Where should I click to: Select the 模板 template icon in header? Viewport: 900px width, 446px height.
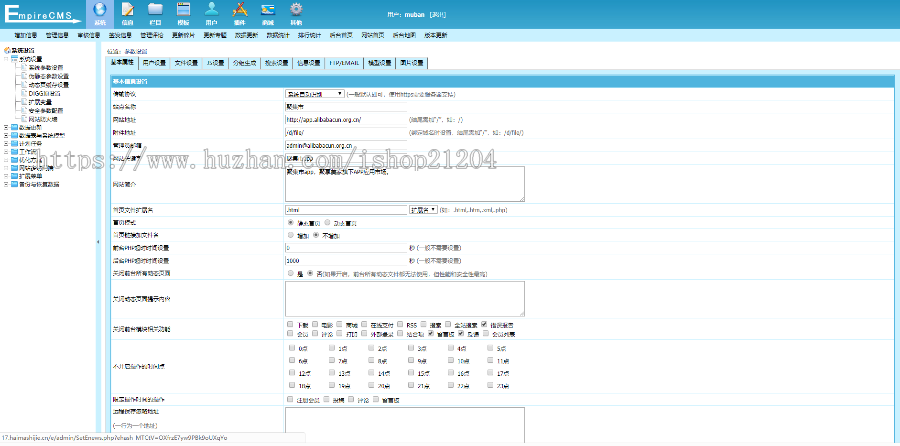click(183, 12)
